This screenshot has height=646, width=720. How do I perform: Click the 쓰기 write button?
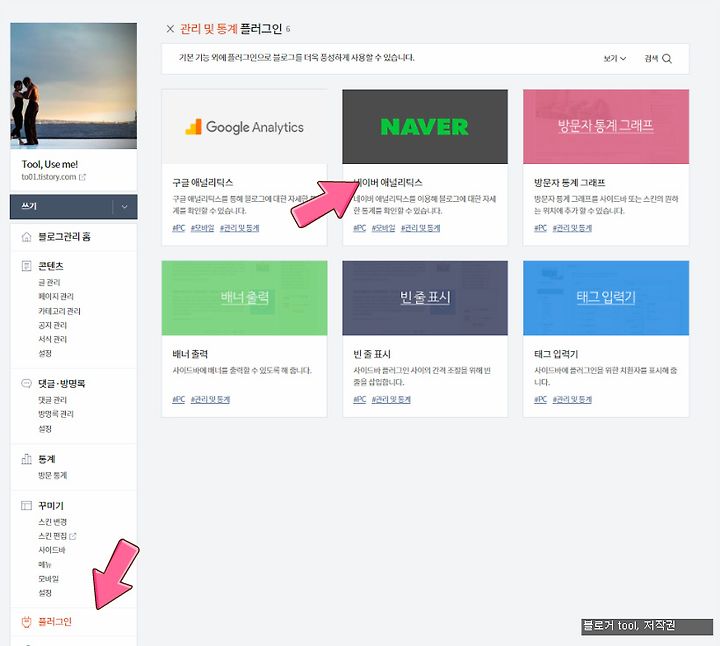point(61,207)
